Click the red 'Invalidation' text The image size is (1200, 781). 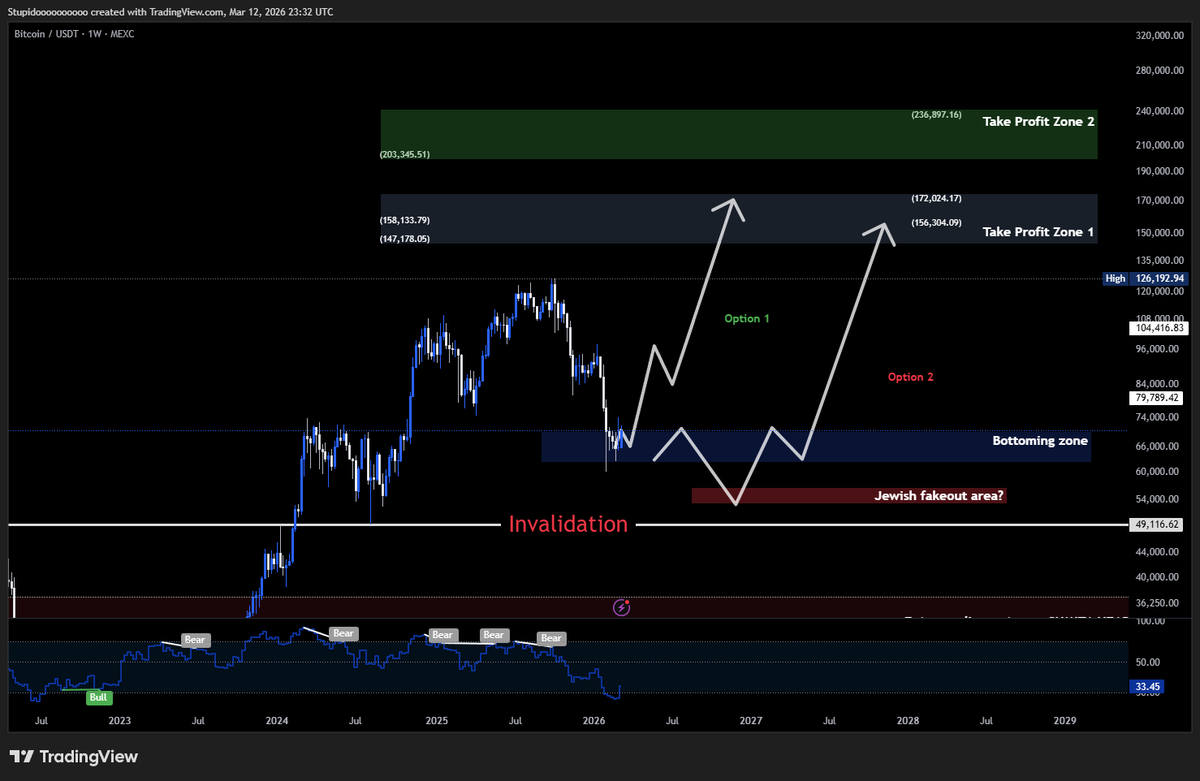pyautogui.click(x=568, y=523)
